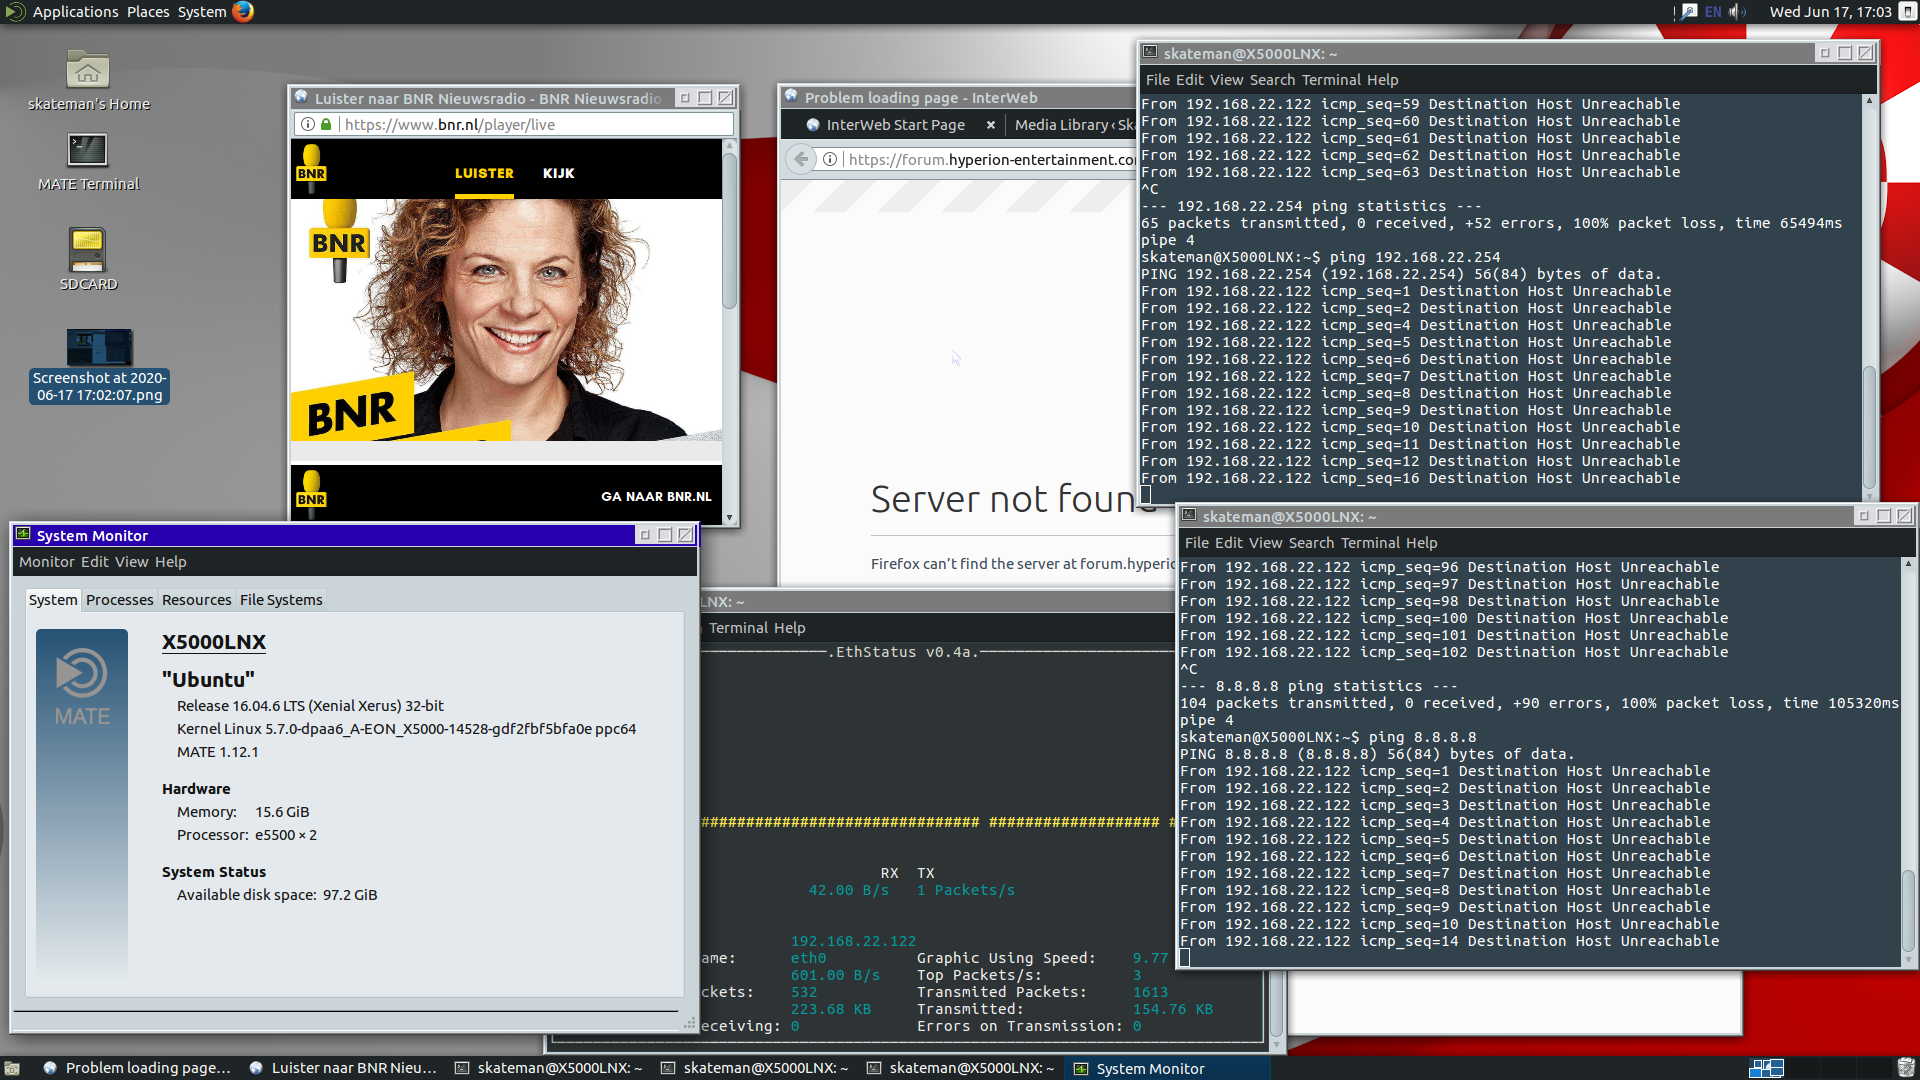Viewport: 1920px width, 1080px height.
Task: Open the Help menu in the lower-right terminal
Action: click(x=1421, y=543)
